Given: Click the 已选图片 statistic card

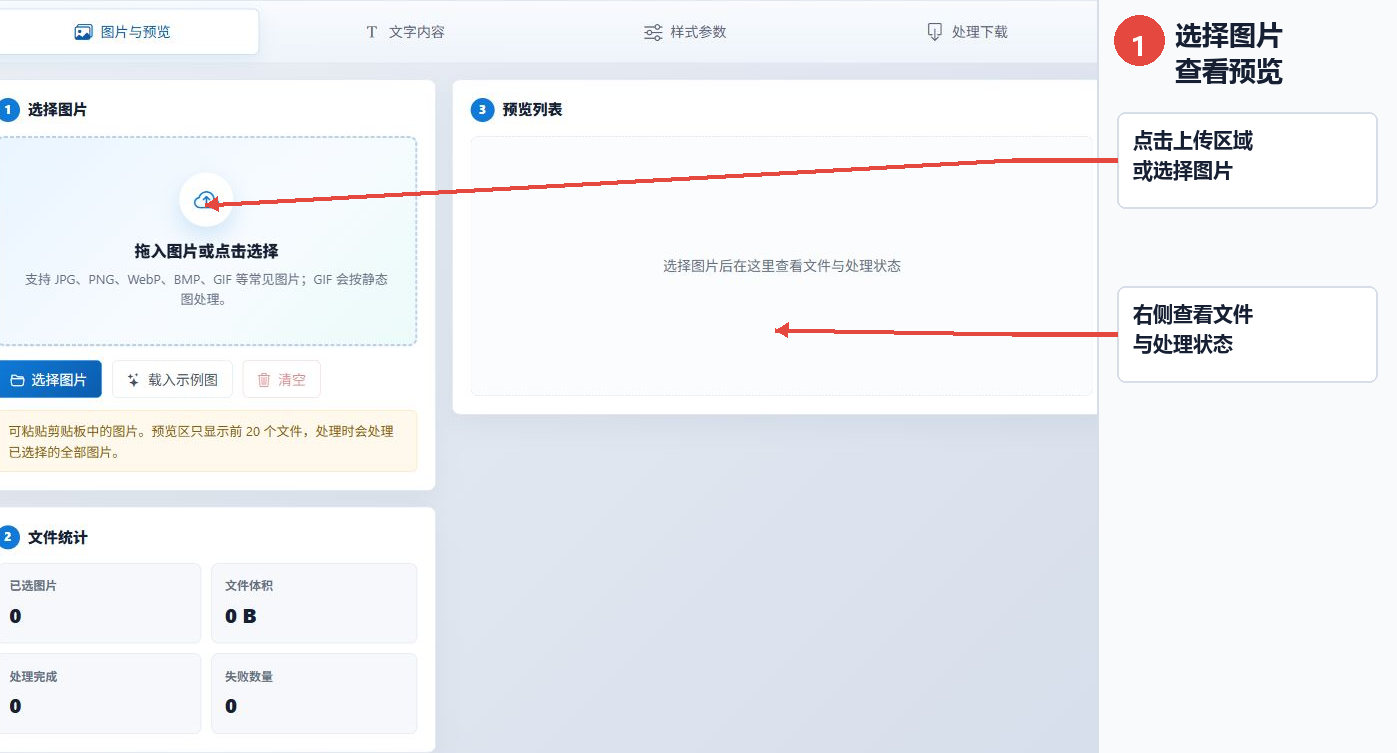Looking at the screenshot, I should click(x=99, y=603).
